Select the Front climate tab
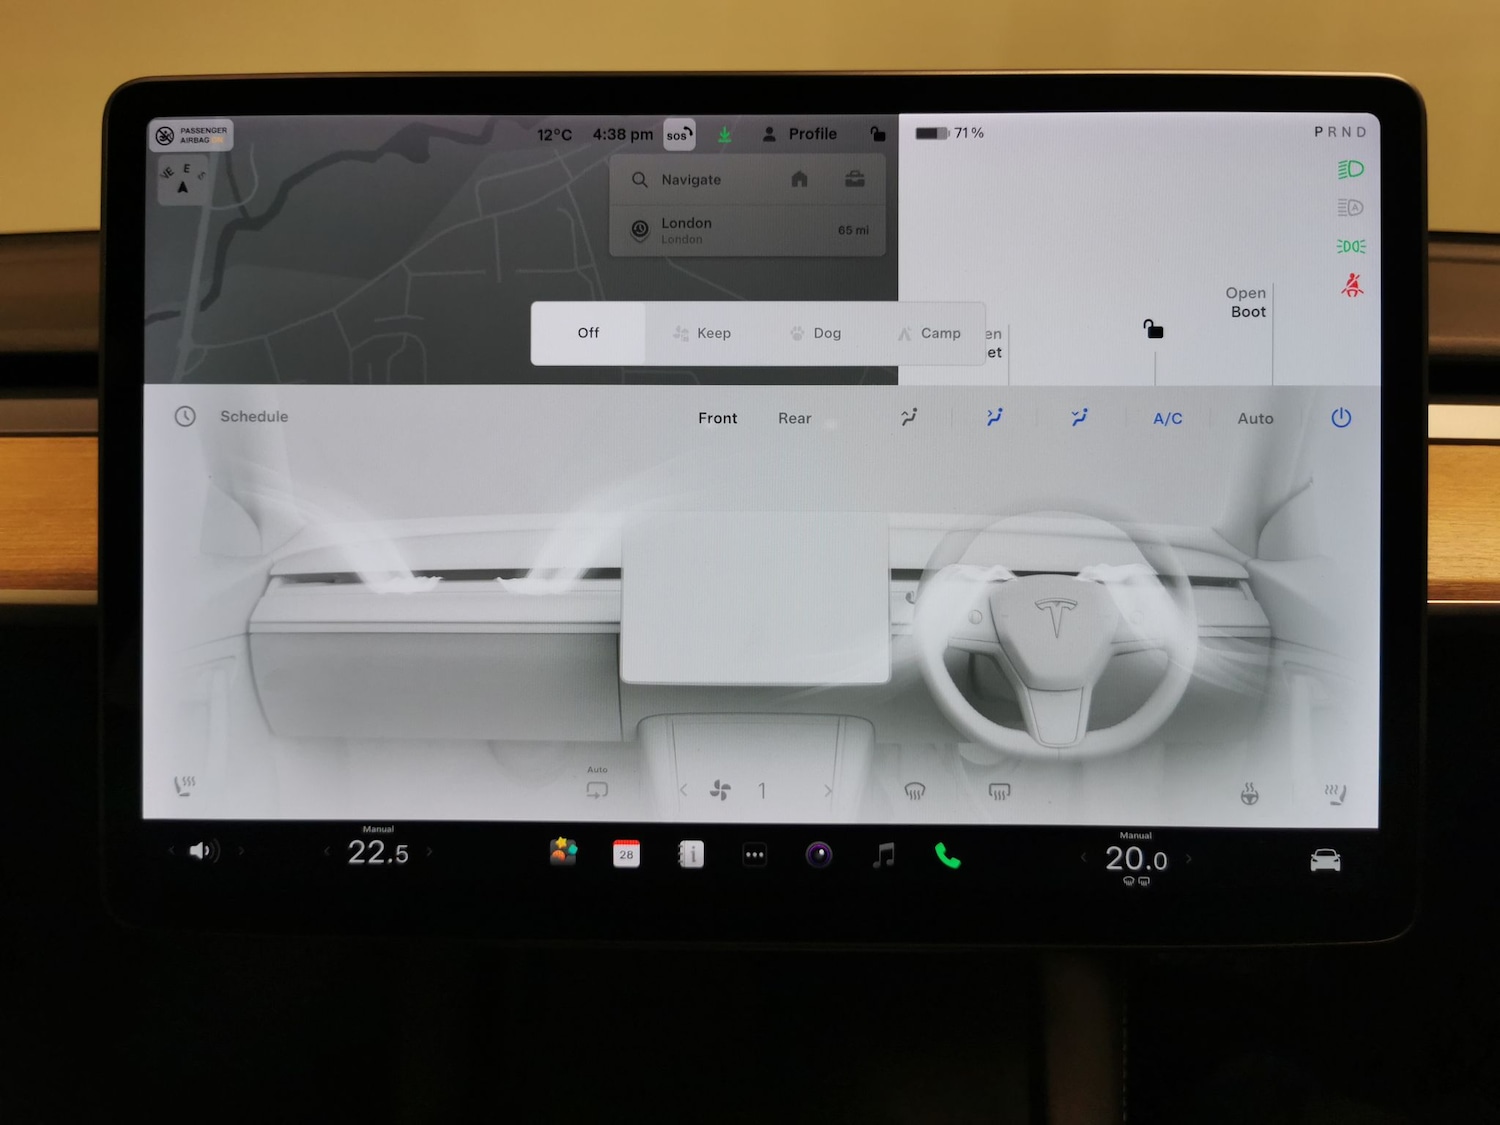The width and height of the screenshot is (1500, 1125). click(x=717, y=418)
